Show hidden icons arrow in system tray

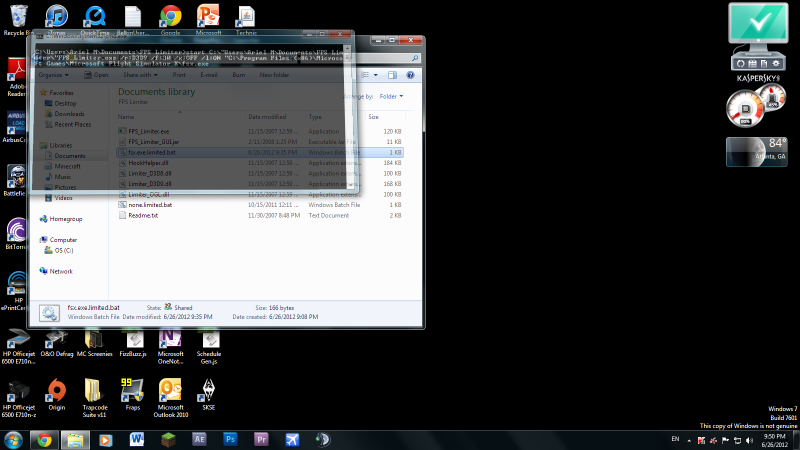point(689,440)
